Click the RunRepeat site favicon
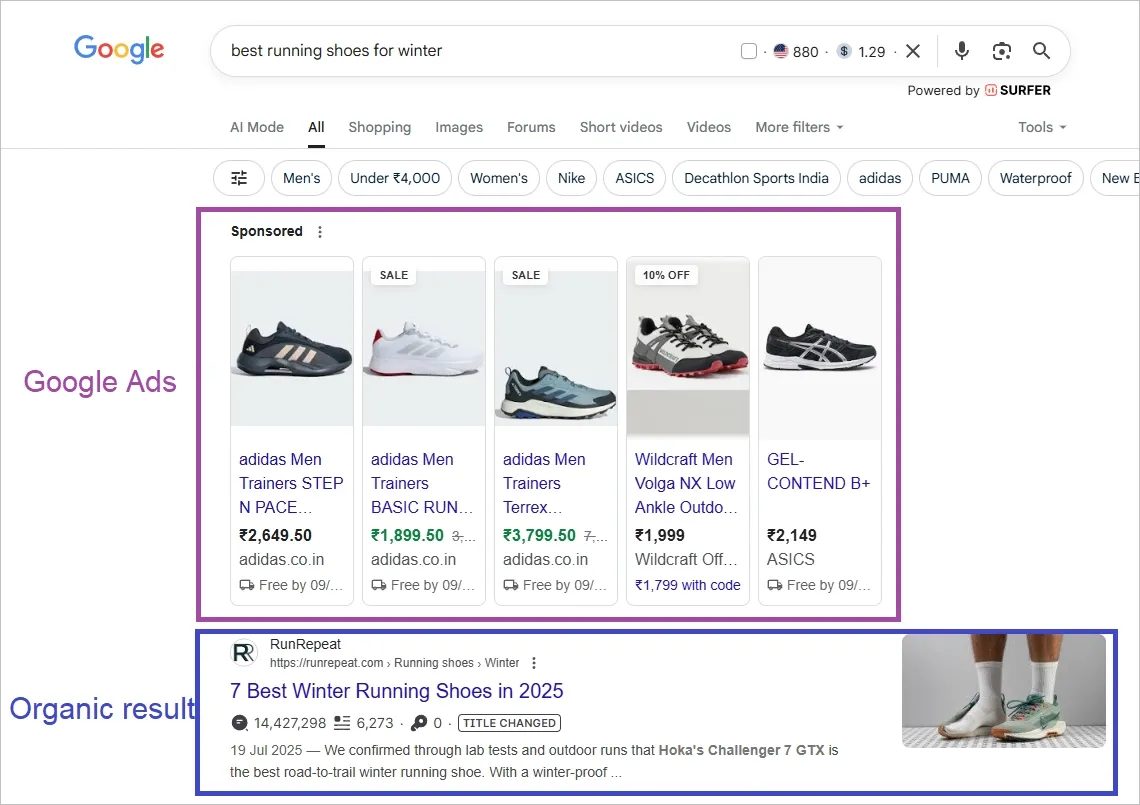This screenshot has height=805, width=1140. pyautogui.click(x=244, y=653)
